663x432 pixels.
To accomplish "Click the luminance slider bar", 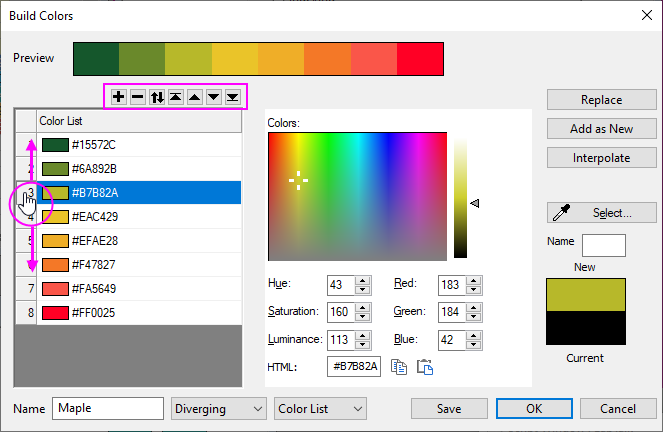I will [460, 197].
